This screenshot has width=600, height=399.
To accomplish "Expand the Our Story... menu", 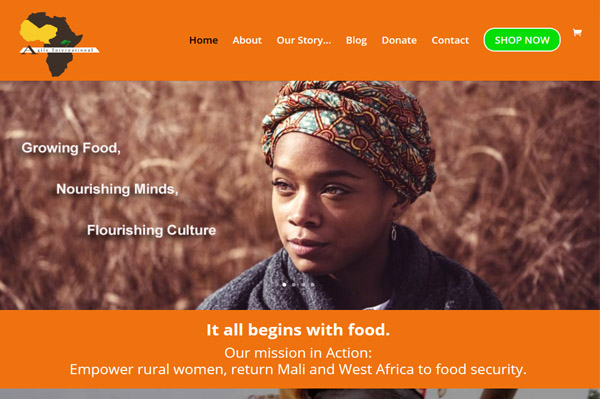I will pyautogui.click(x=304, y=40).
